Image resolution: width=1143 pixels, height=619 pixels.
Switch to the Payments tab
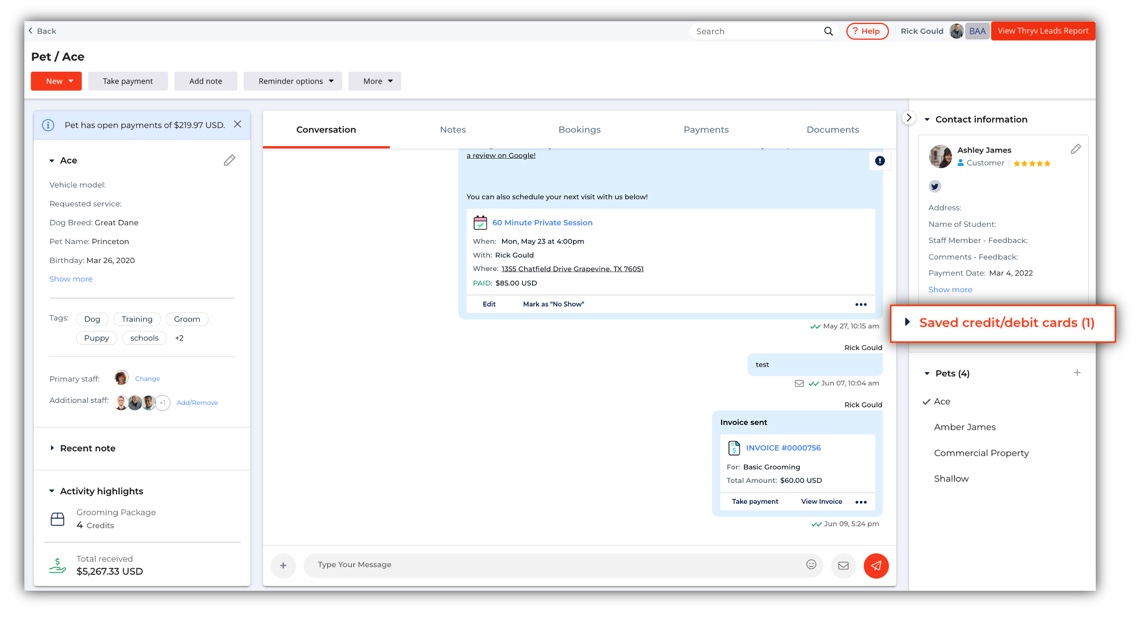(x=706, y=130)
